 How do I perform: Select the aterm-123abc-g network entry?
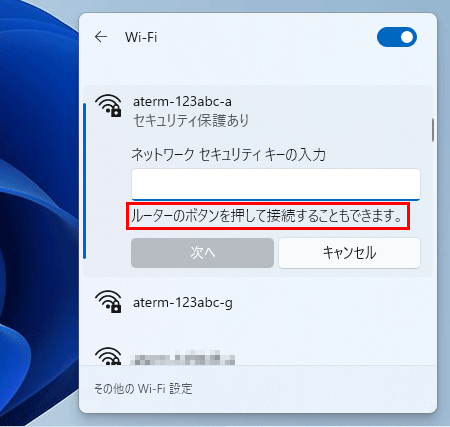pyautogui.click(x=258, y=303)
